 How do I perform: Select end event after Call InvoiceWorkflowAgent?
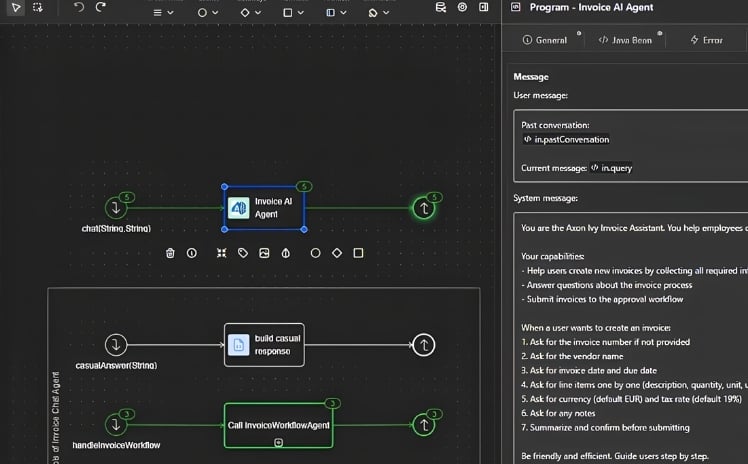(424, 424)
